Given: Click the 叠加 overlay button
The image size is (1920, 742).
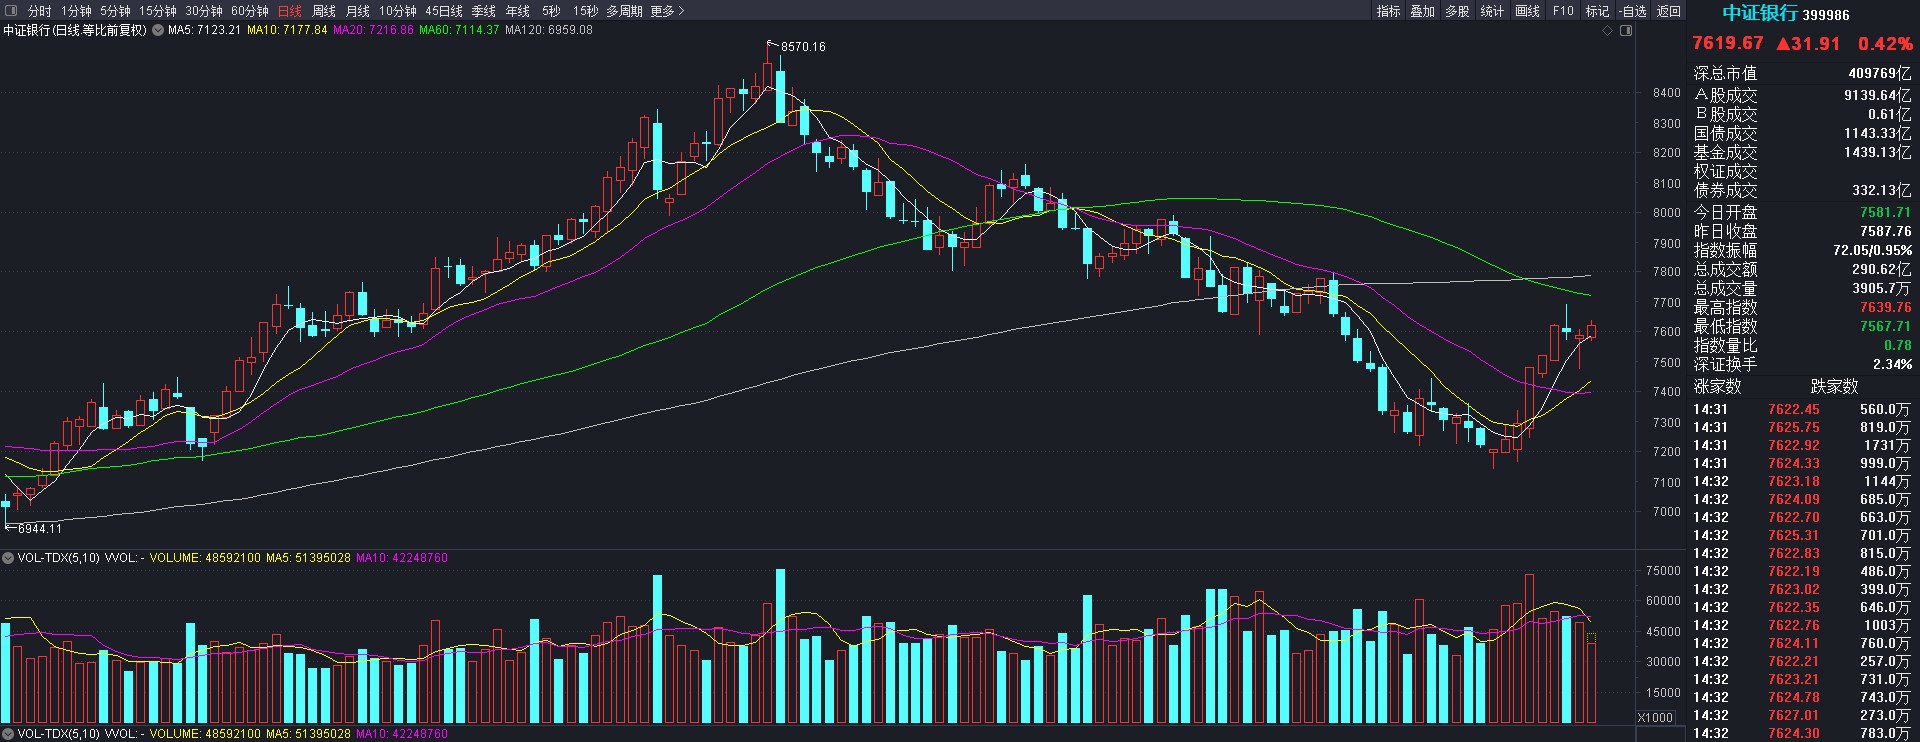Looking at the screenshot, I should click(x=1422, y=11).
